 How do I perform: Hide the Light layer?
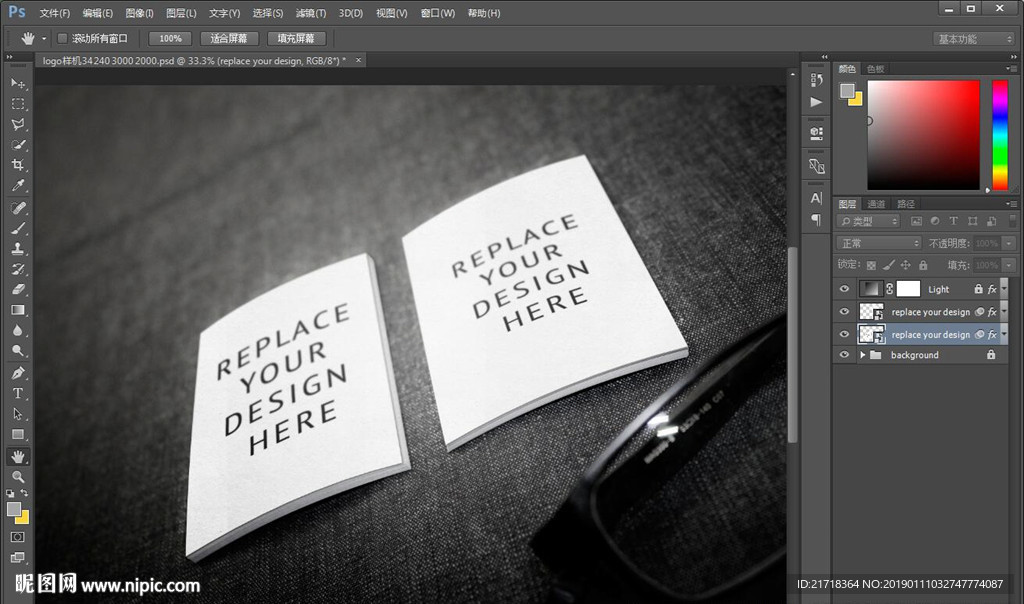pyautogui.click(x=844, y=289)
